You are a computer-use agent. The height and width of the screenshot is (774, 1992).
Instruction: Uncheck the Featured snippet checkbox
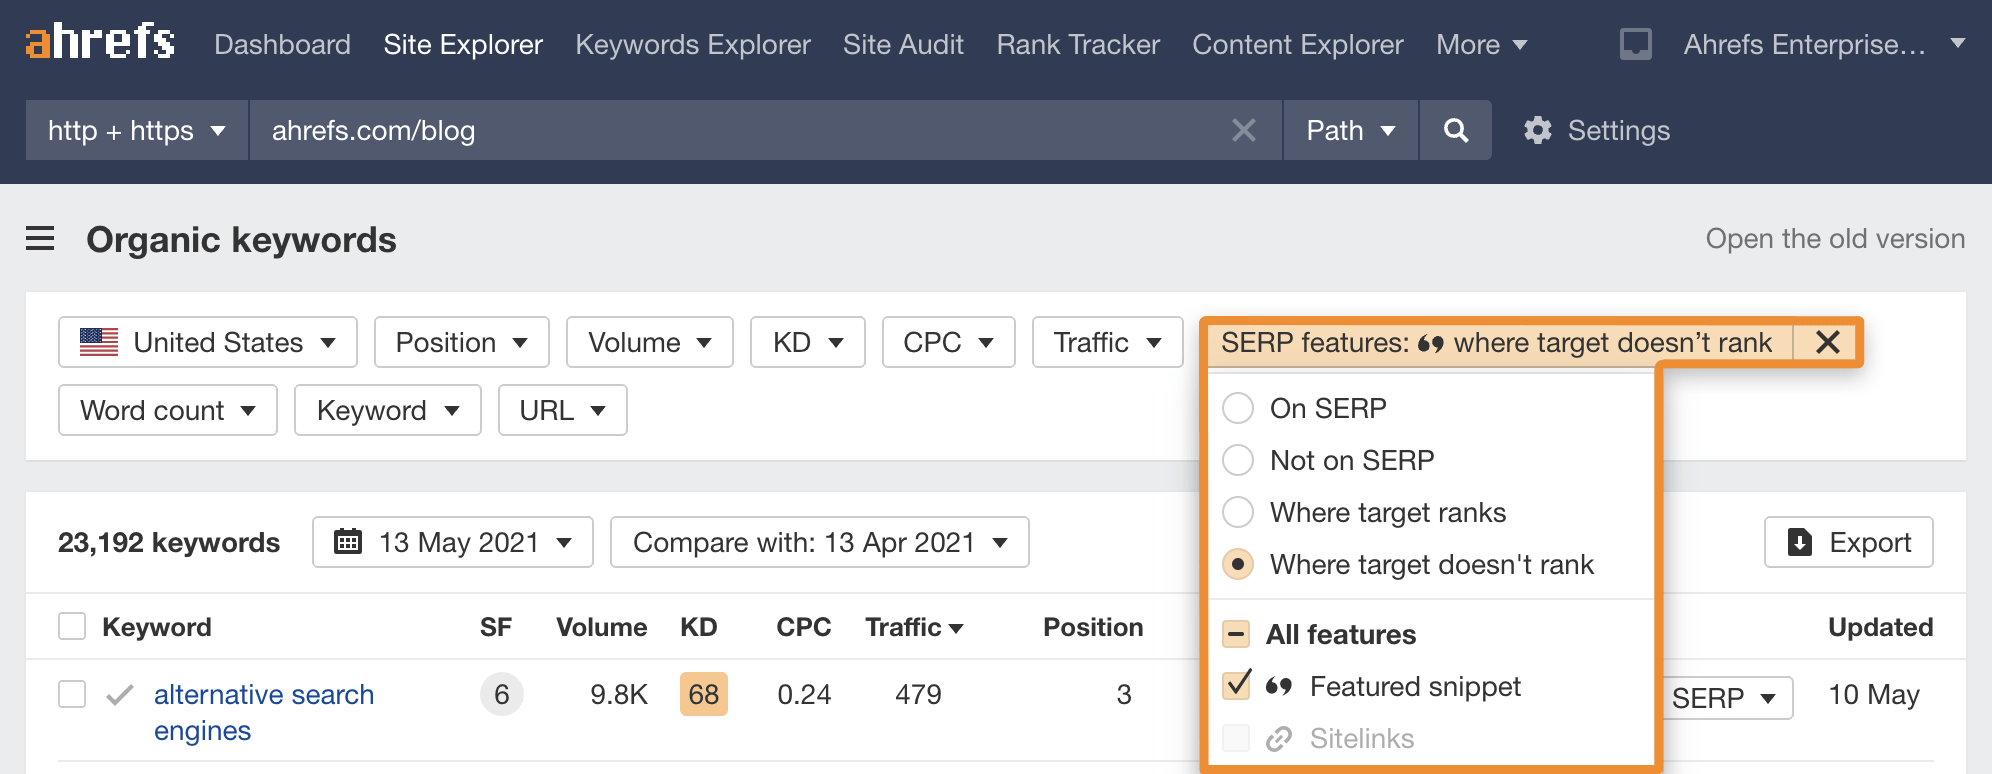1237,685
